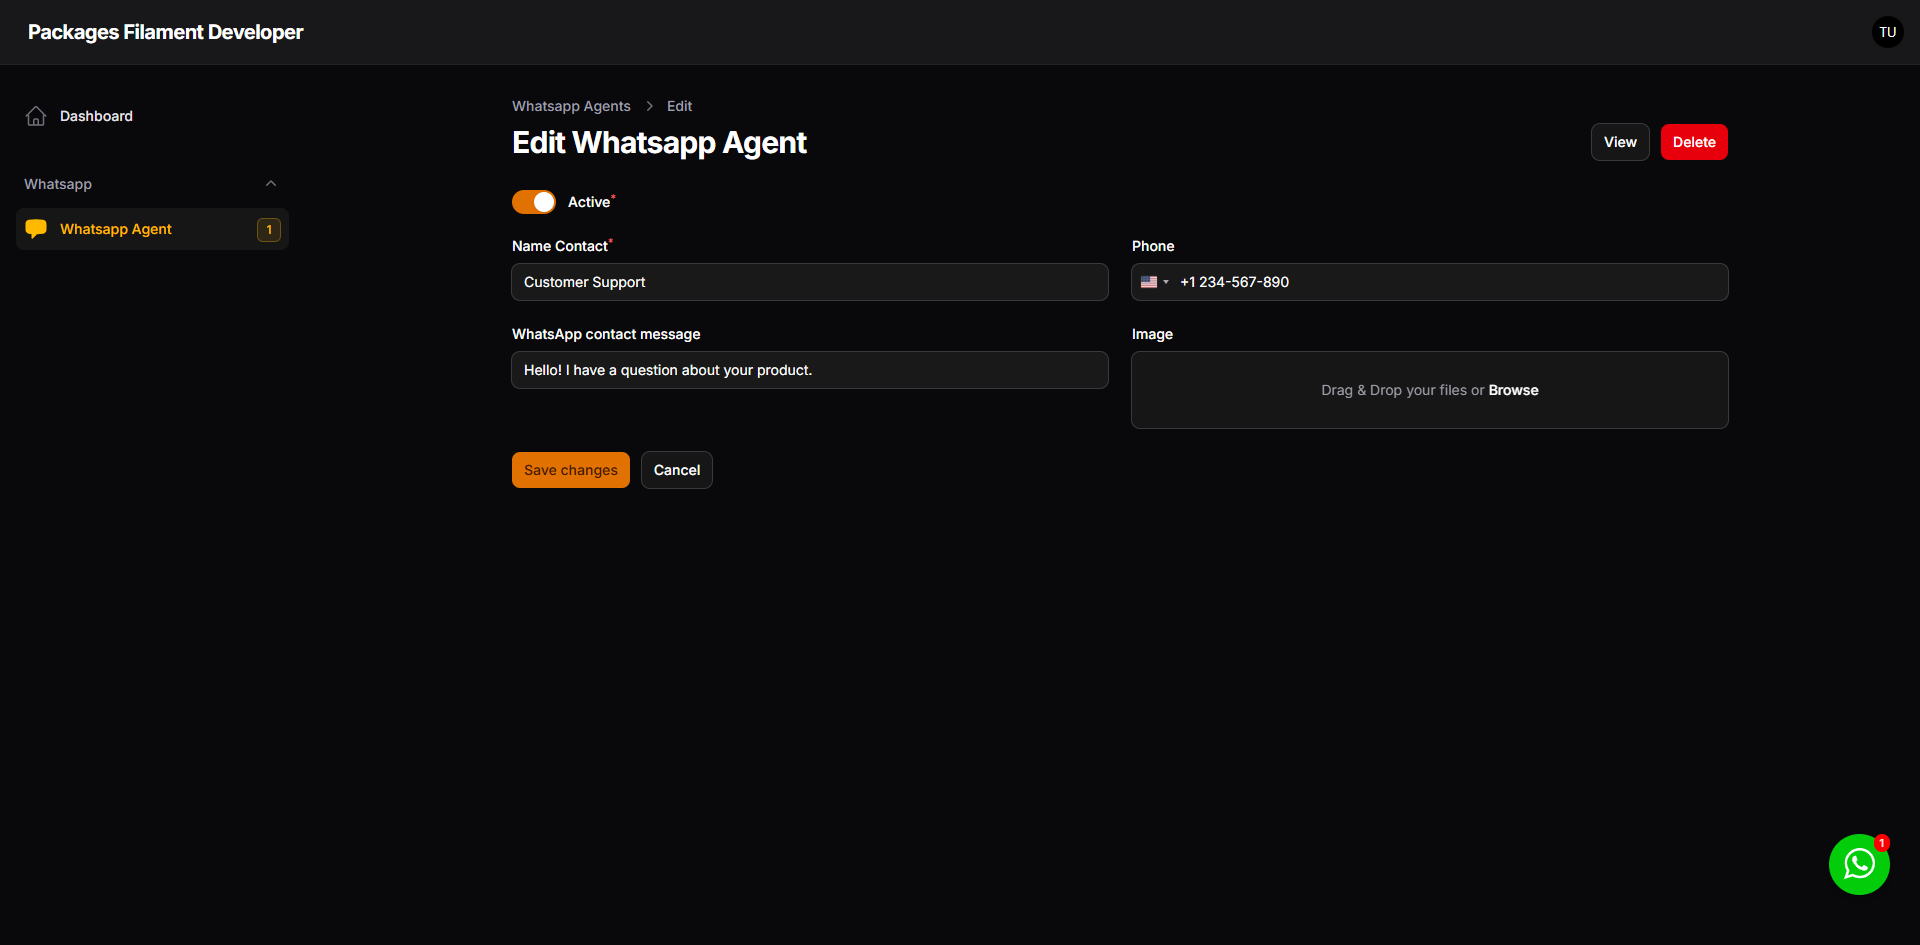This screenshot has height=945, width=1920.
Task: Click the Image drag and drop area
Action: (x=1430, y=390)
